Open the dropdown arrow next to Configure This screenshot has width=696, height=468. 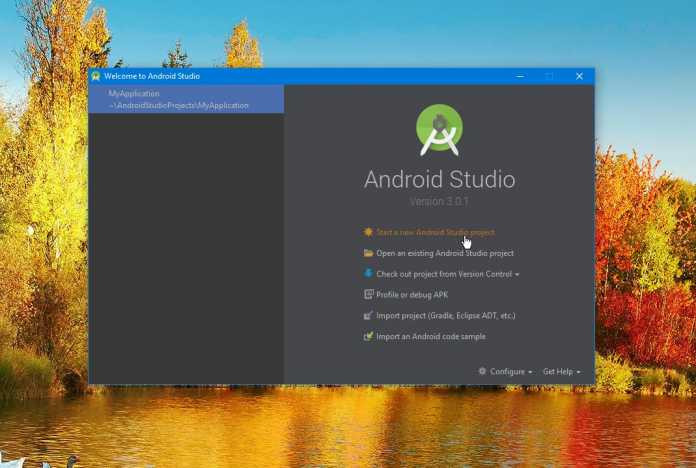[530, 372]
